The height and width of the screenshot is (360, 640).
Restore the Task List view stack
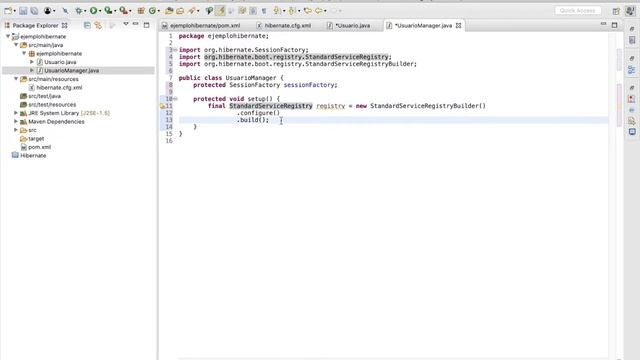[x=632, y=29]
